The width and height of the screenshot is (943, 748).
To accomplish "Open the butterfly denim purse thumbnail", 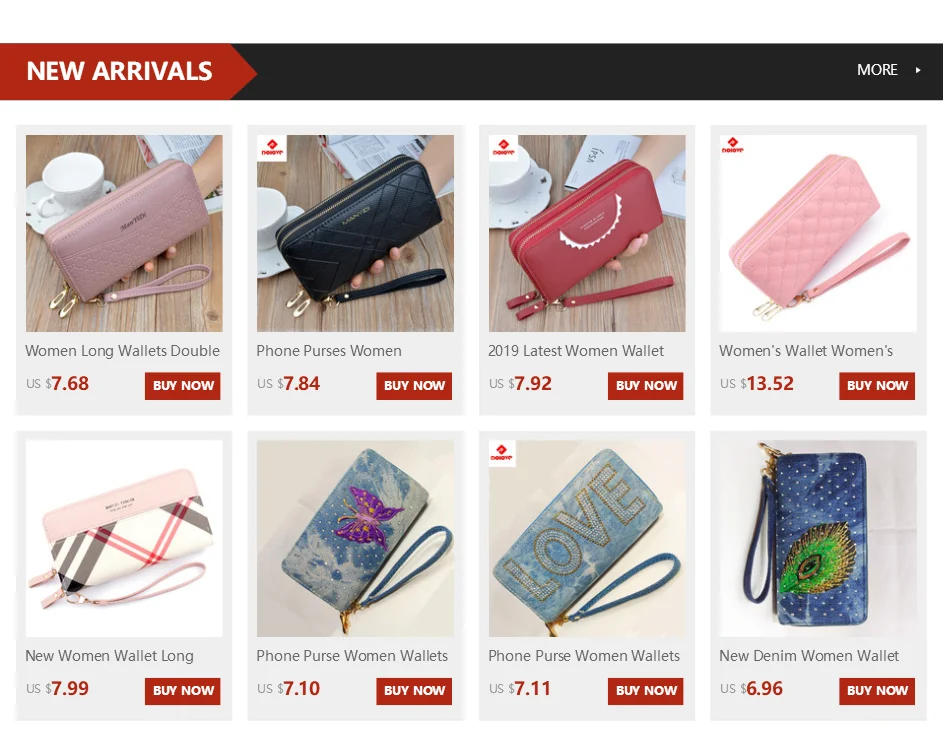I will (355, 539).
